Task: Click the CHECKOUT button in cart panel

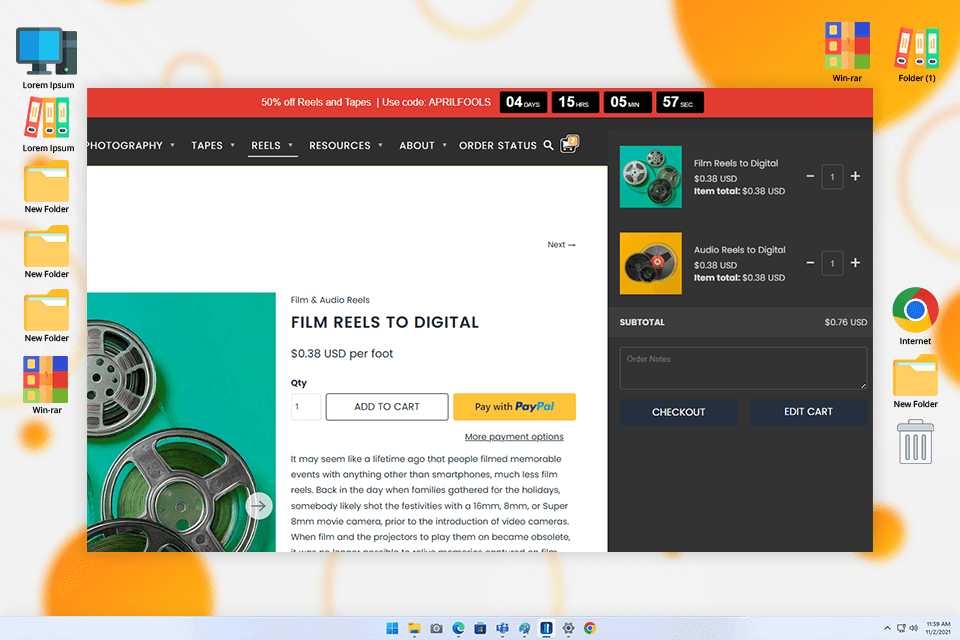Action: pyautogui.click(x=678, y=412)
